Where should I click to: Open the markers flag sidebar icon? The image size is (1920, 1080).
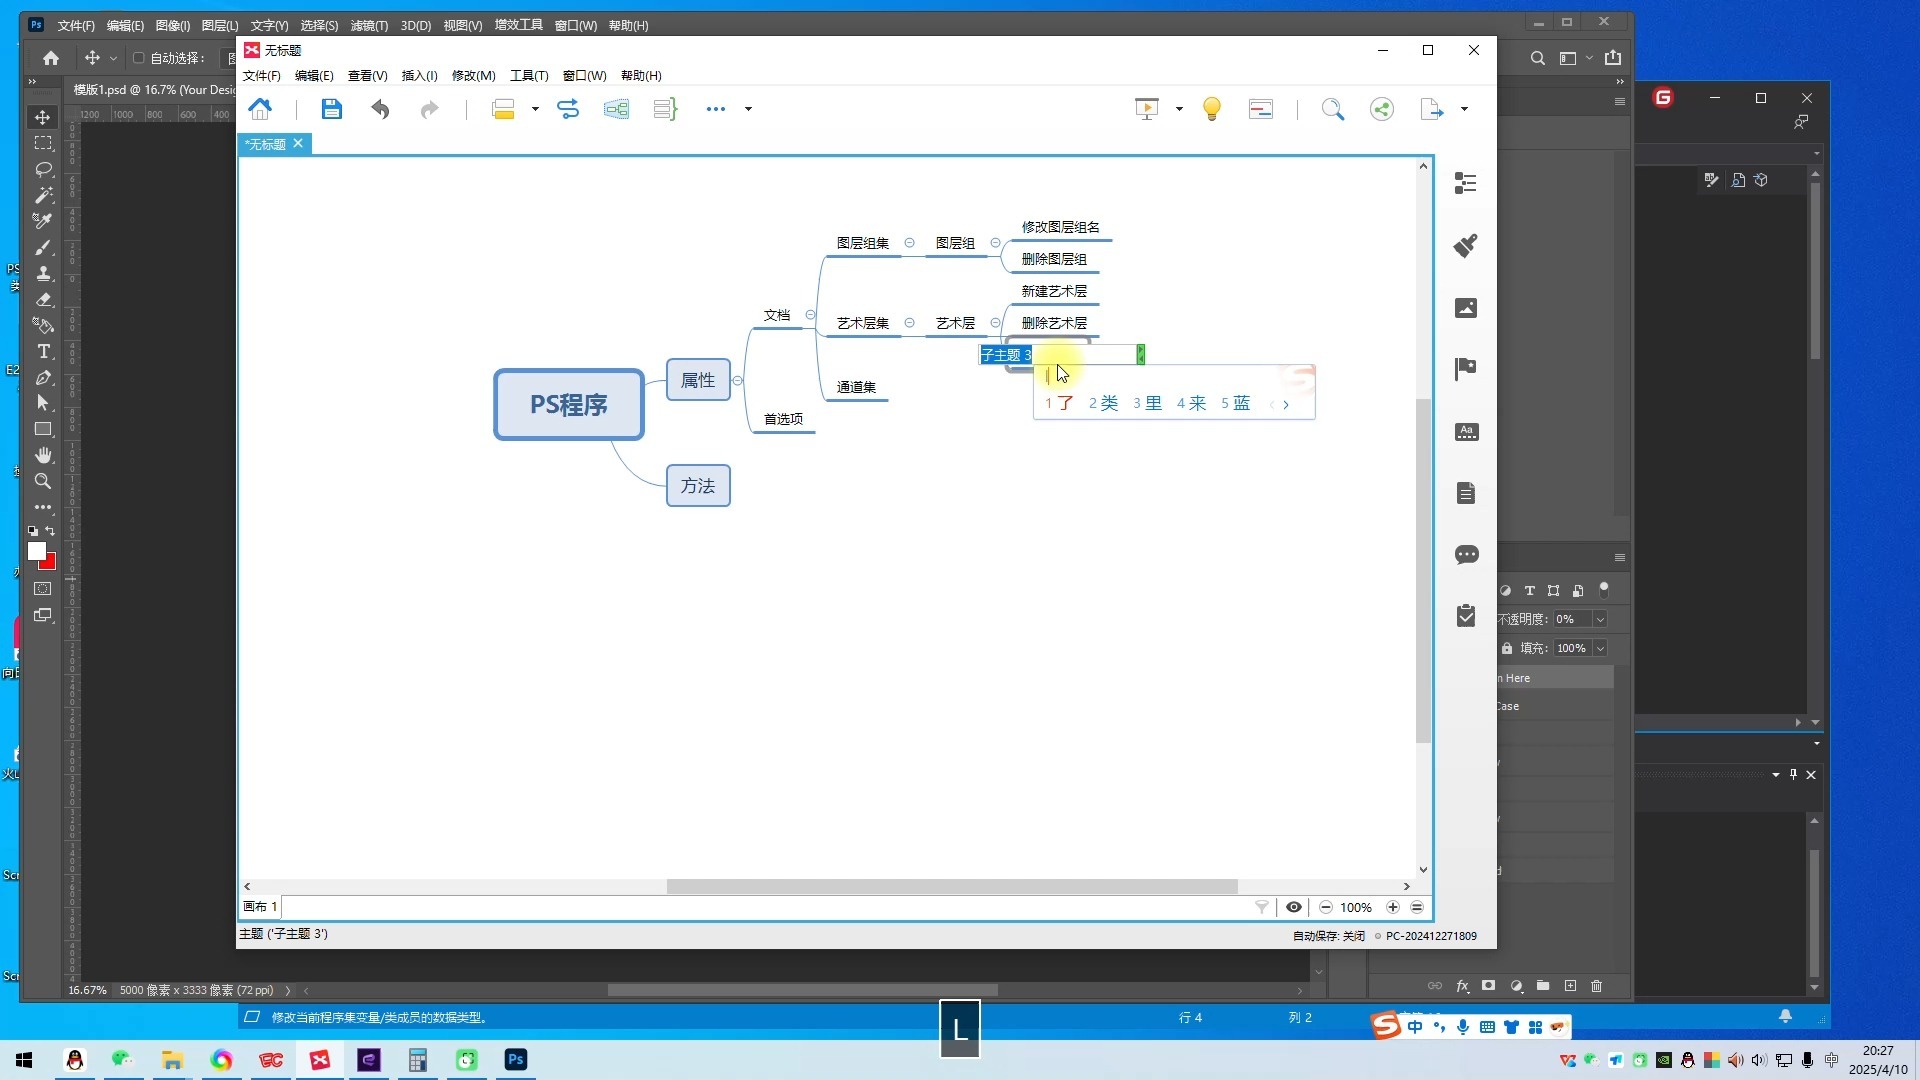tap(1466, 369)
